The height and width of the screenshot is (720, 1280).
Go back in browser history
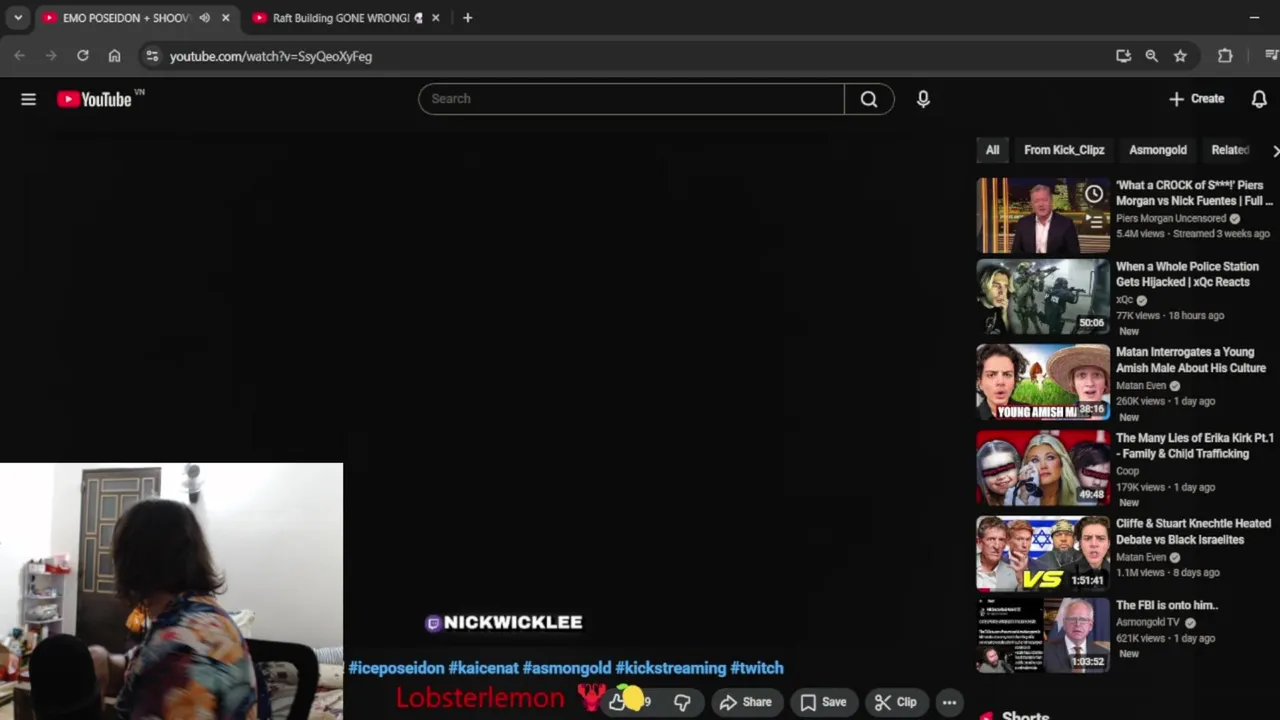point(19,56)
